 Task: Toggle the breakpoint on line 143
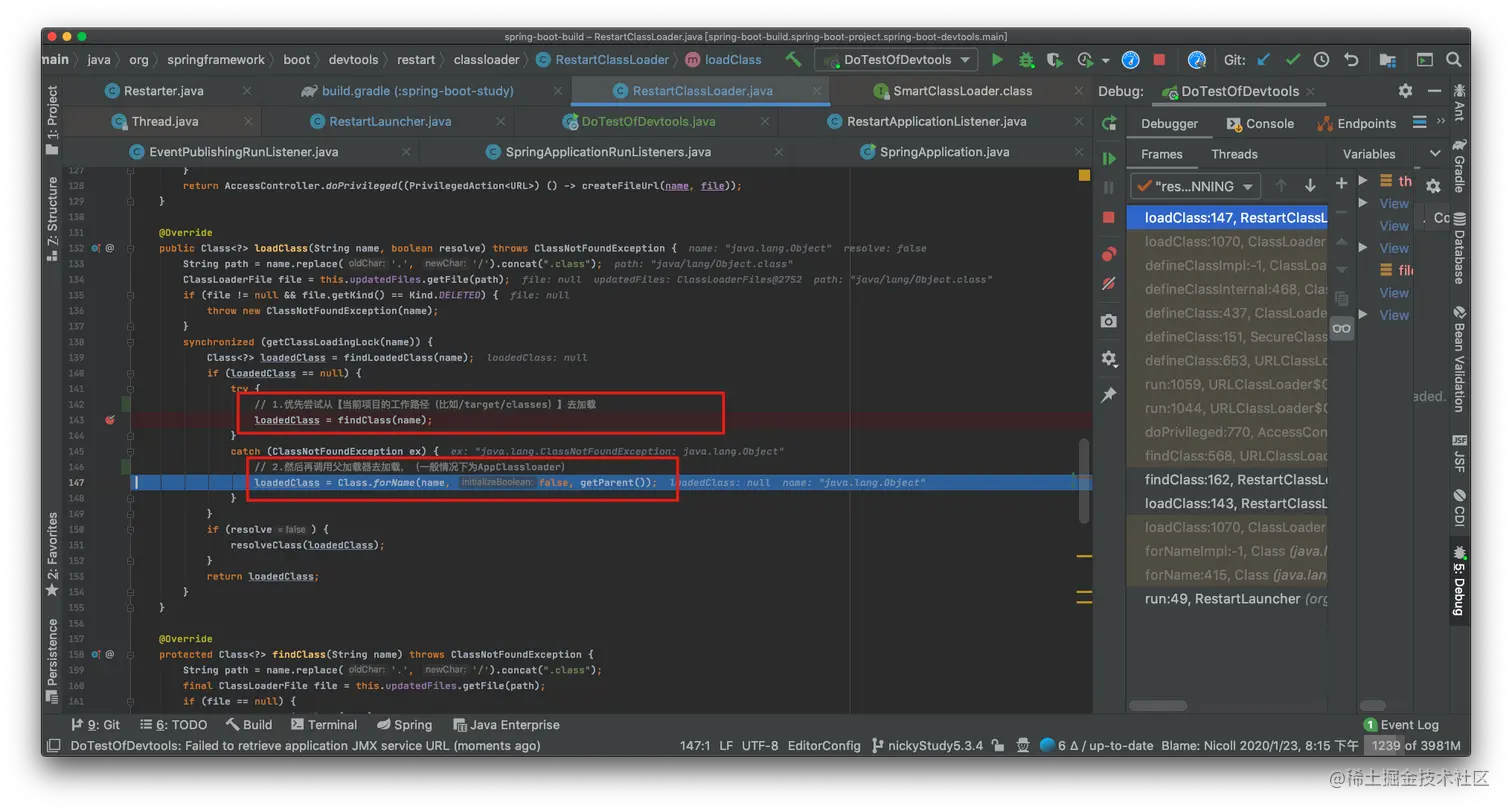(109, 420)
